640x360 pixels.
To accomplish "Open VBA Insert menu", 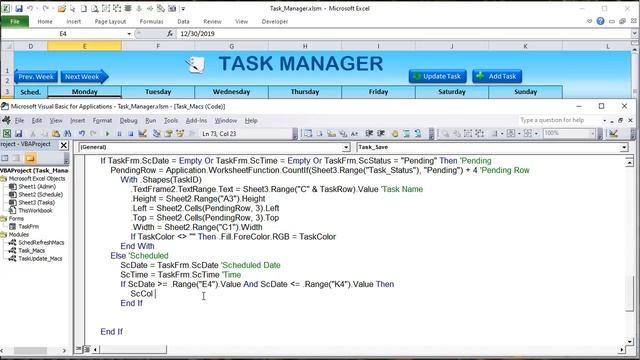I will (78, 120).
